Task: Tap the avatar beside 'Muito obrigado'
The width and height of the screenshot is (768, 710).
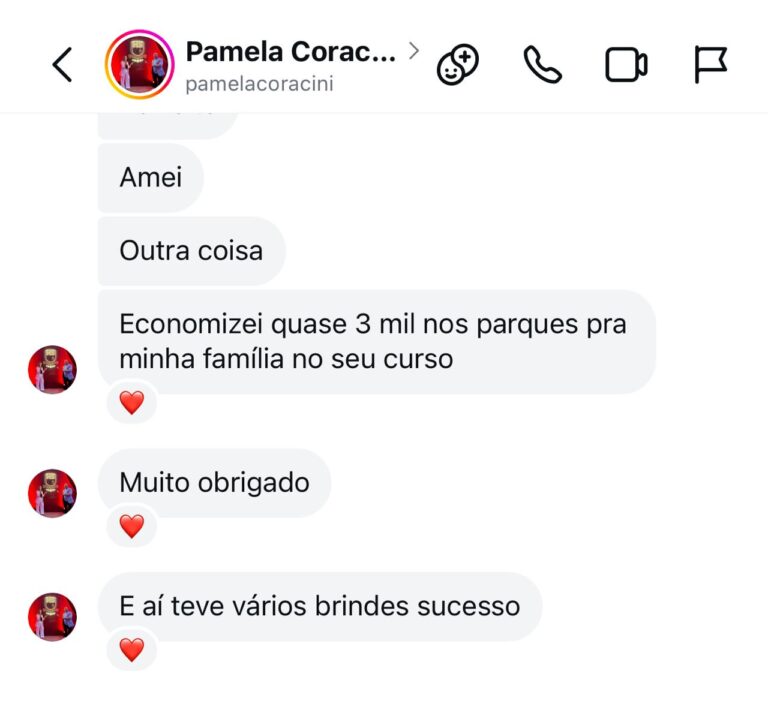Action: click(x=52, y=493)
